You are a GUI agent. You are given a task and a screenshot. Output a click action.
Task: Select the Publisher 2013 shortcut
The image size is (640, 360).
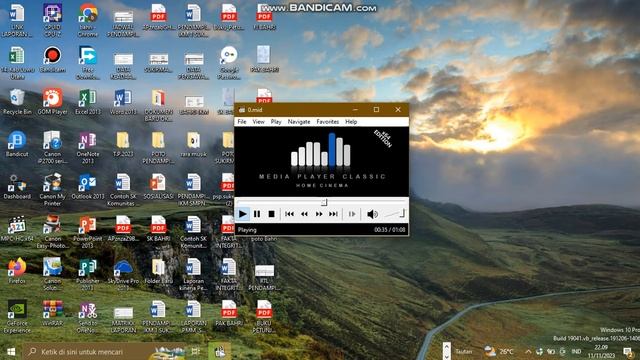87,274
